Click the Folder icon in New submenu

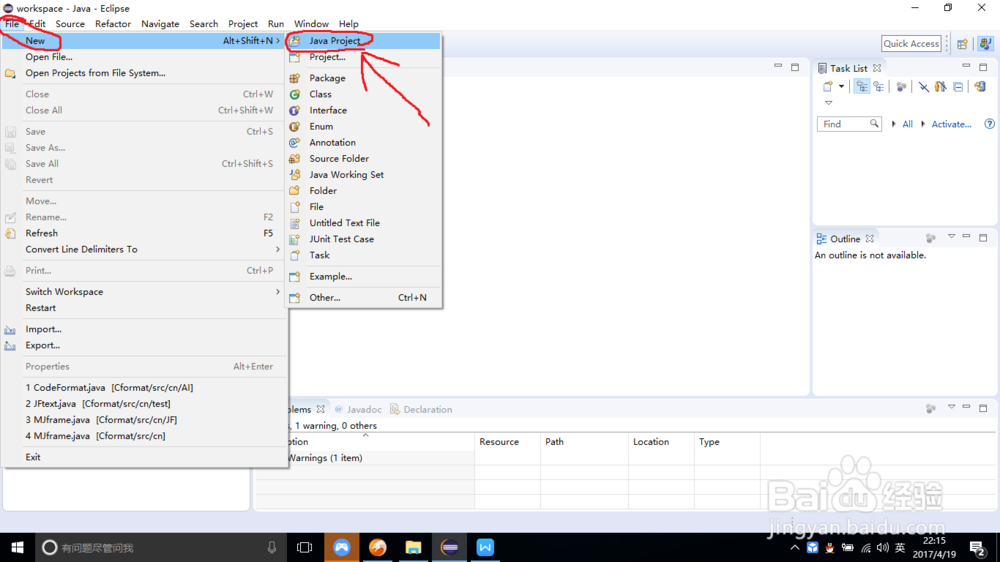[295, 191]
